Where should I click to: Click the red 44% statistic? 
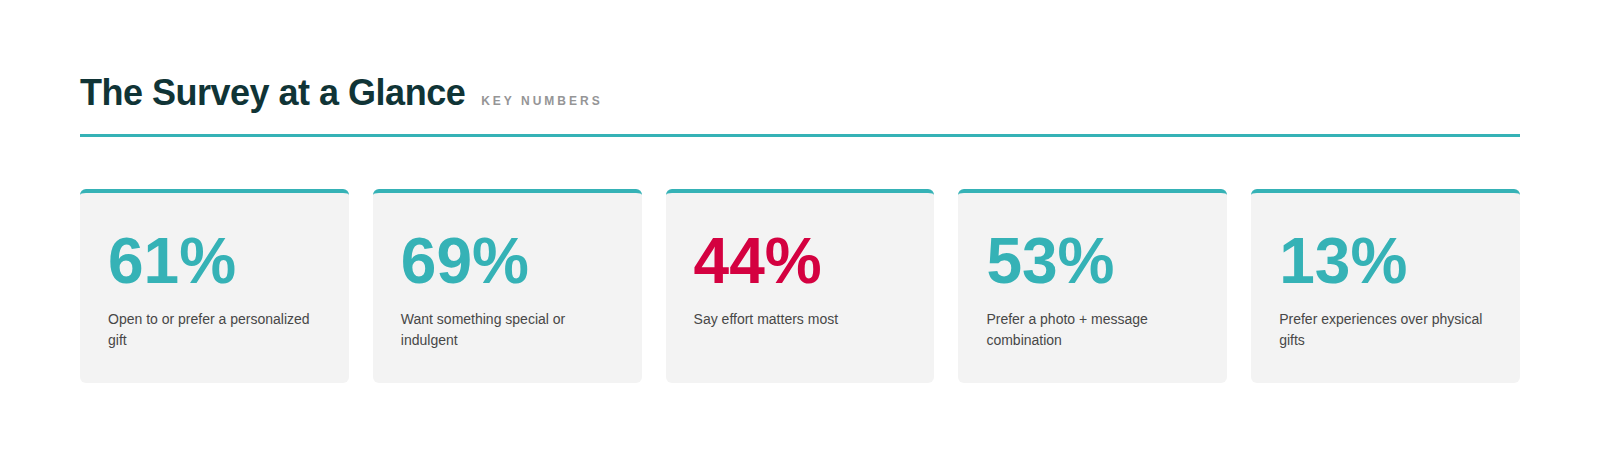point(757,261)
